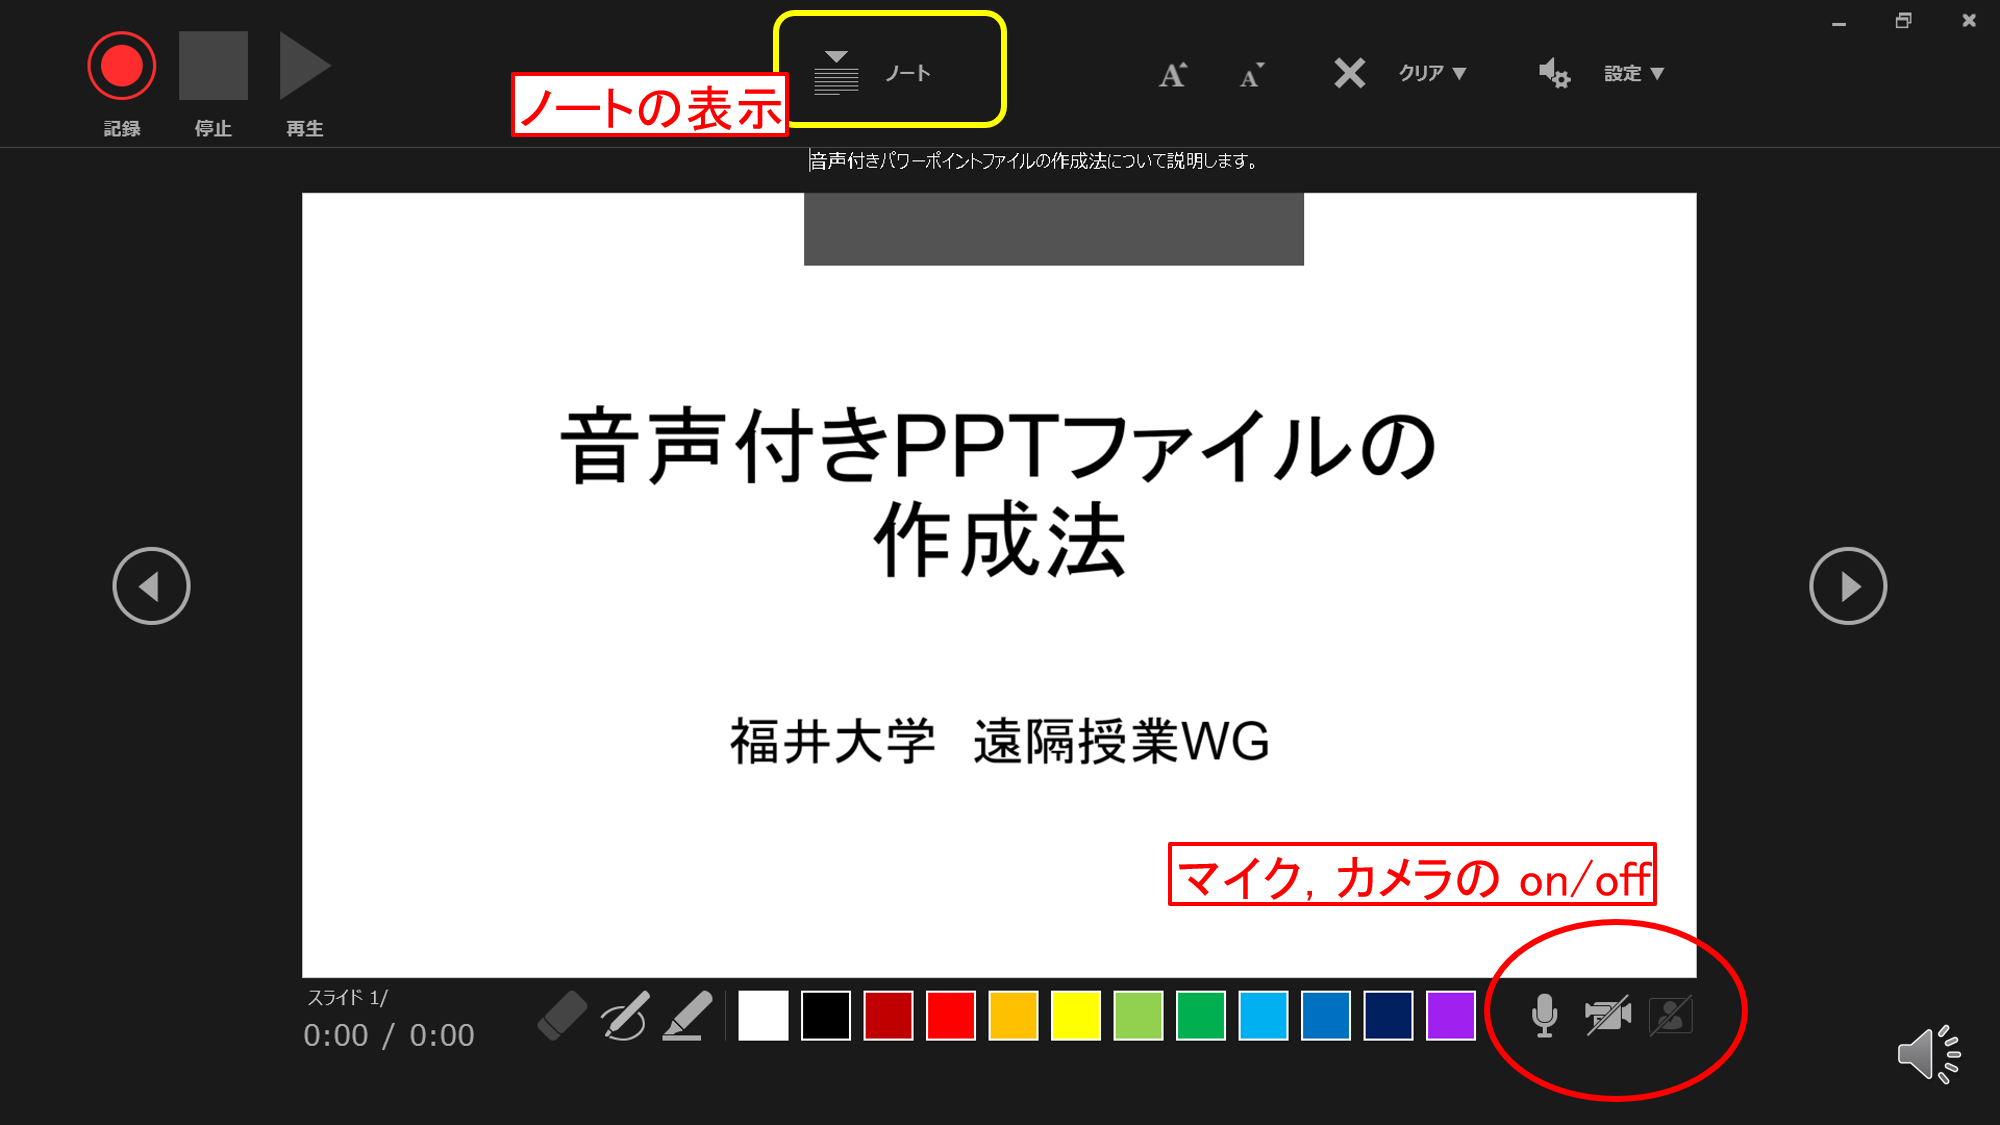Increase notes font size
This screenshot has height=1125, width=2000.
pyautogui.click(x=1173, y=74)
